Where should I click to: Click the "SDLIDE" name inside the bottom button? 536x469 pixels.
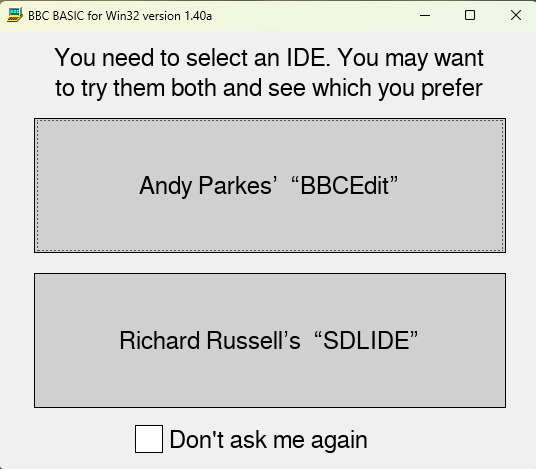(366, 340)
